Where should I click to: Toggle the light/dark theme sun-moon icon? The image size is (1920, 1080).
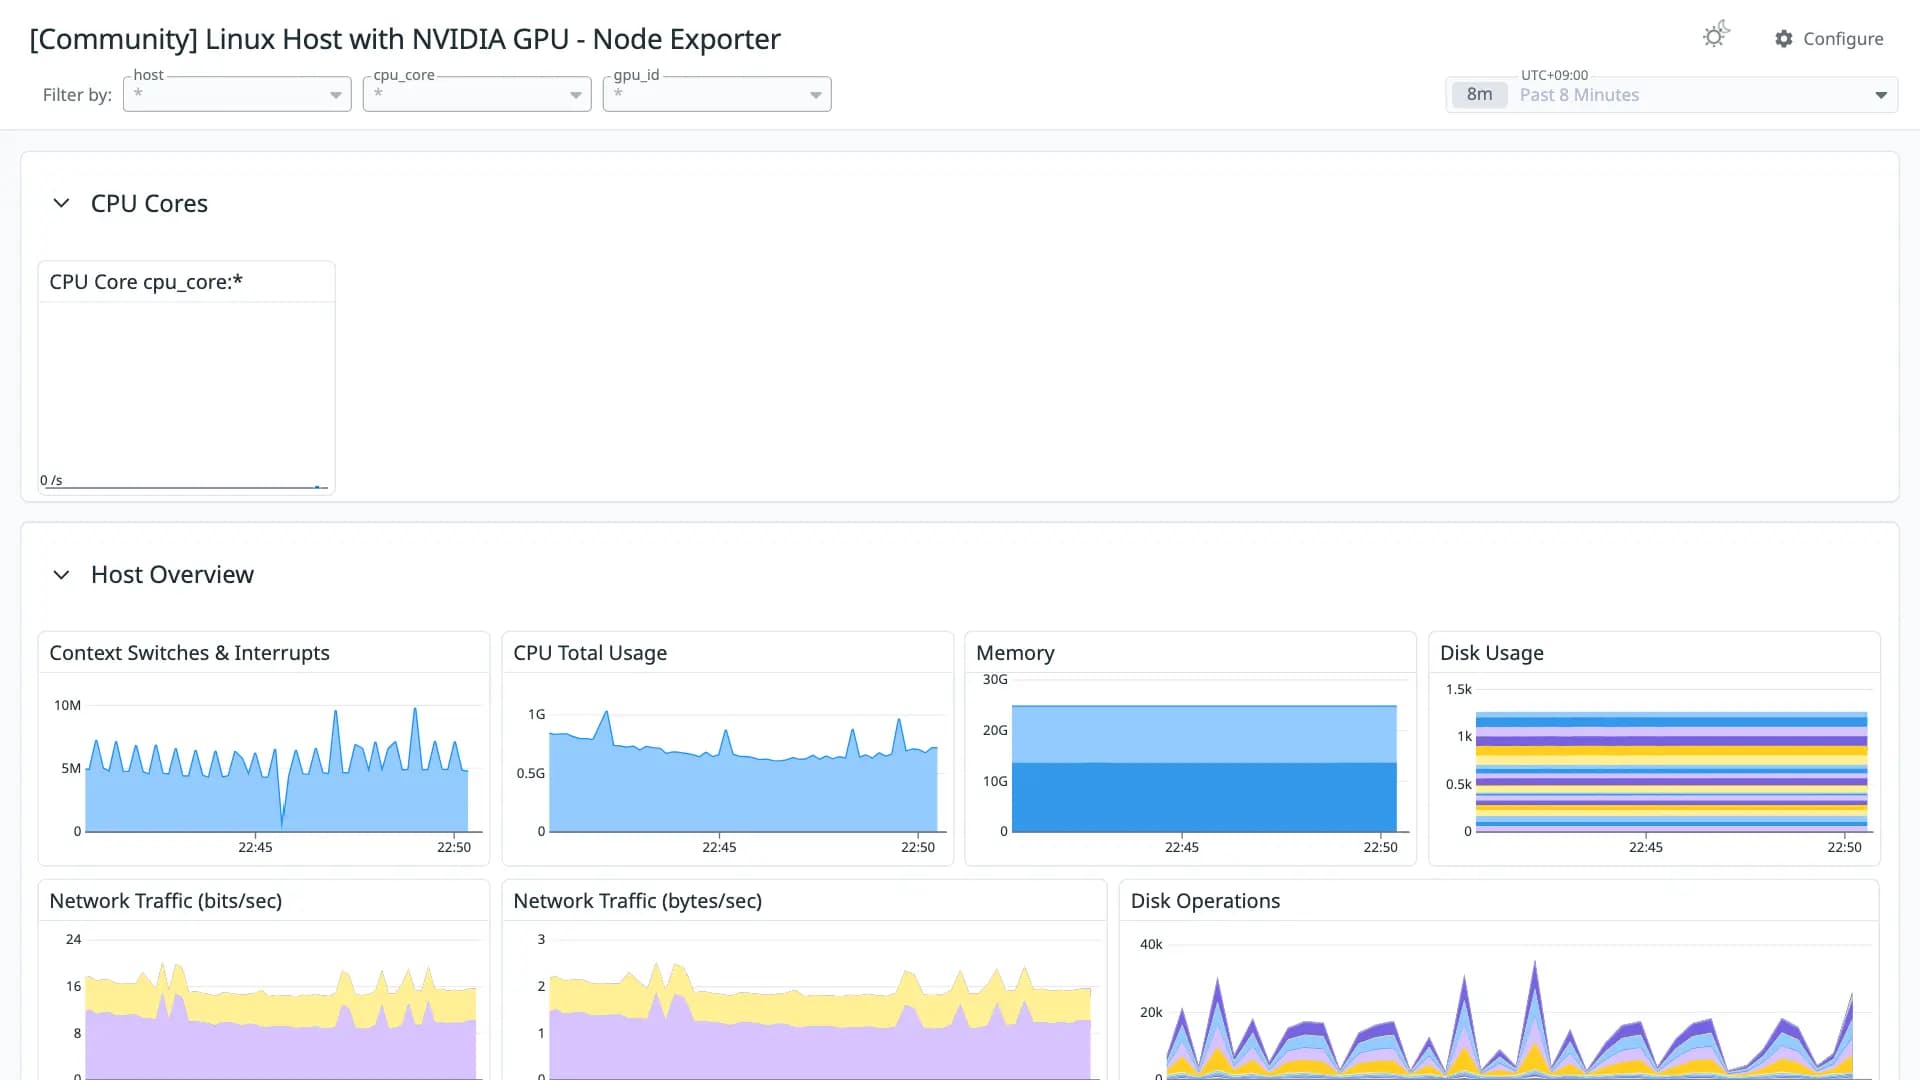tap(1716, 36)
